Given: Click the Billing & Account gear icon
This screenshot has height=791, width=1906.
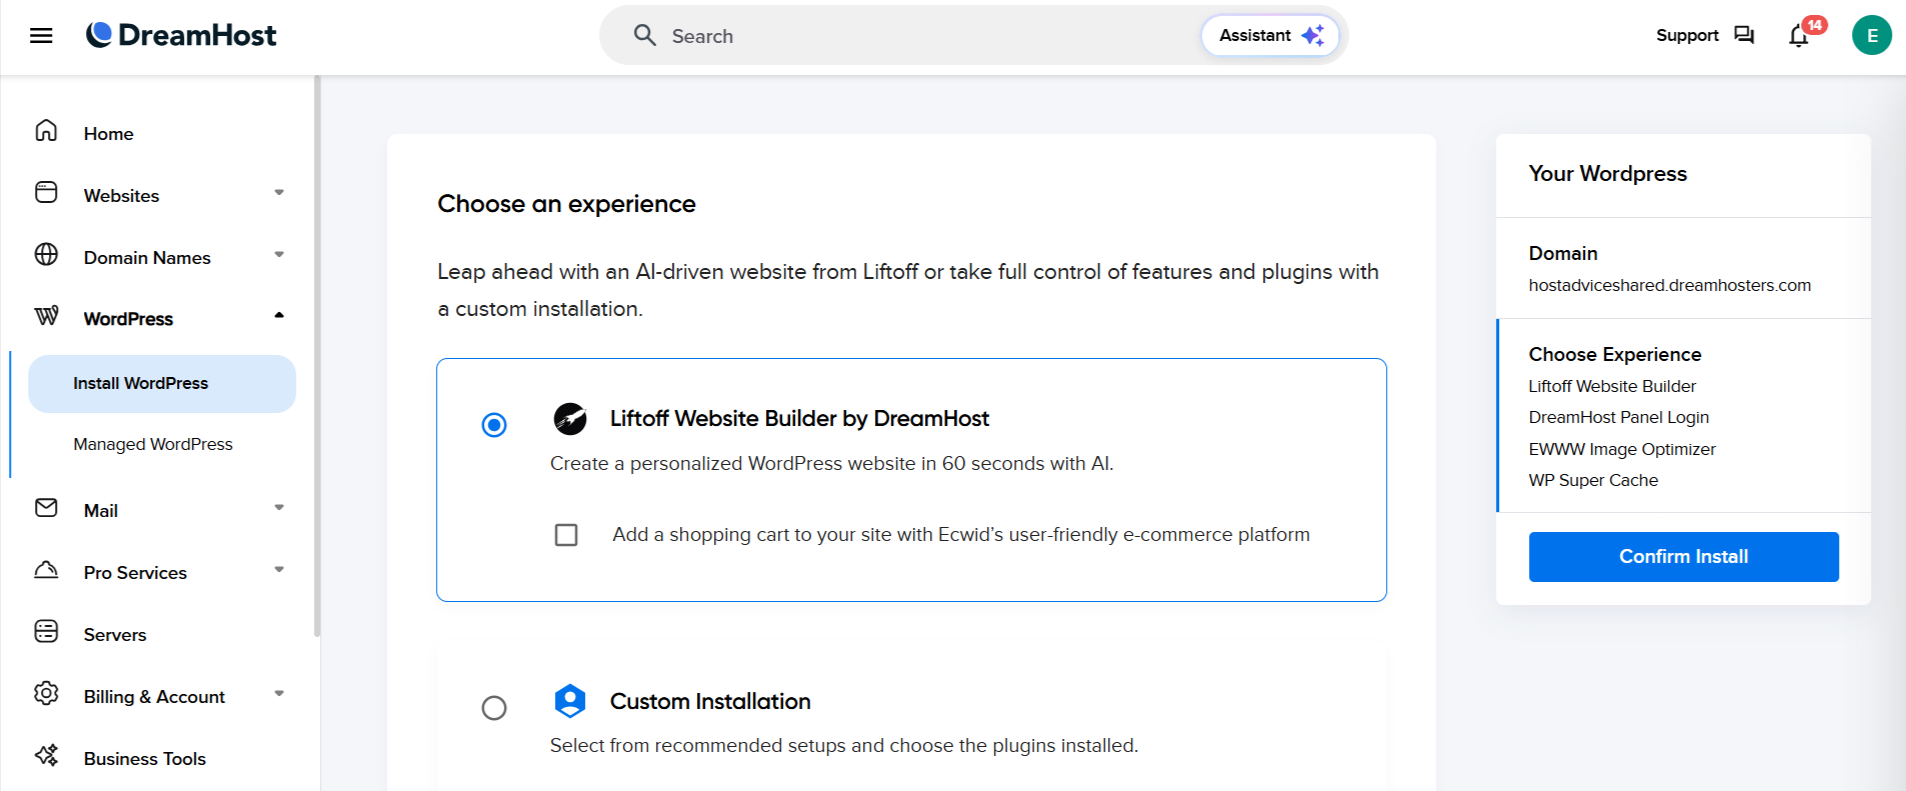Looking at the screenshot, I should click(46, 693).
